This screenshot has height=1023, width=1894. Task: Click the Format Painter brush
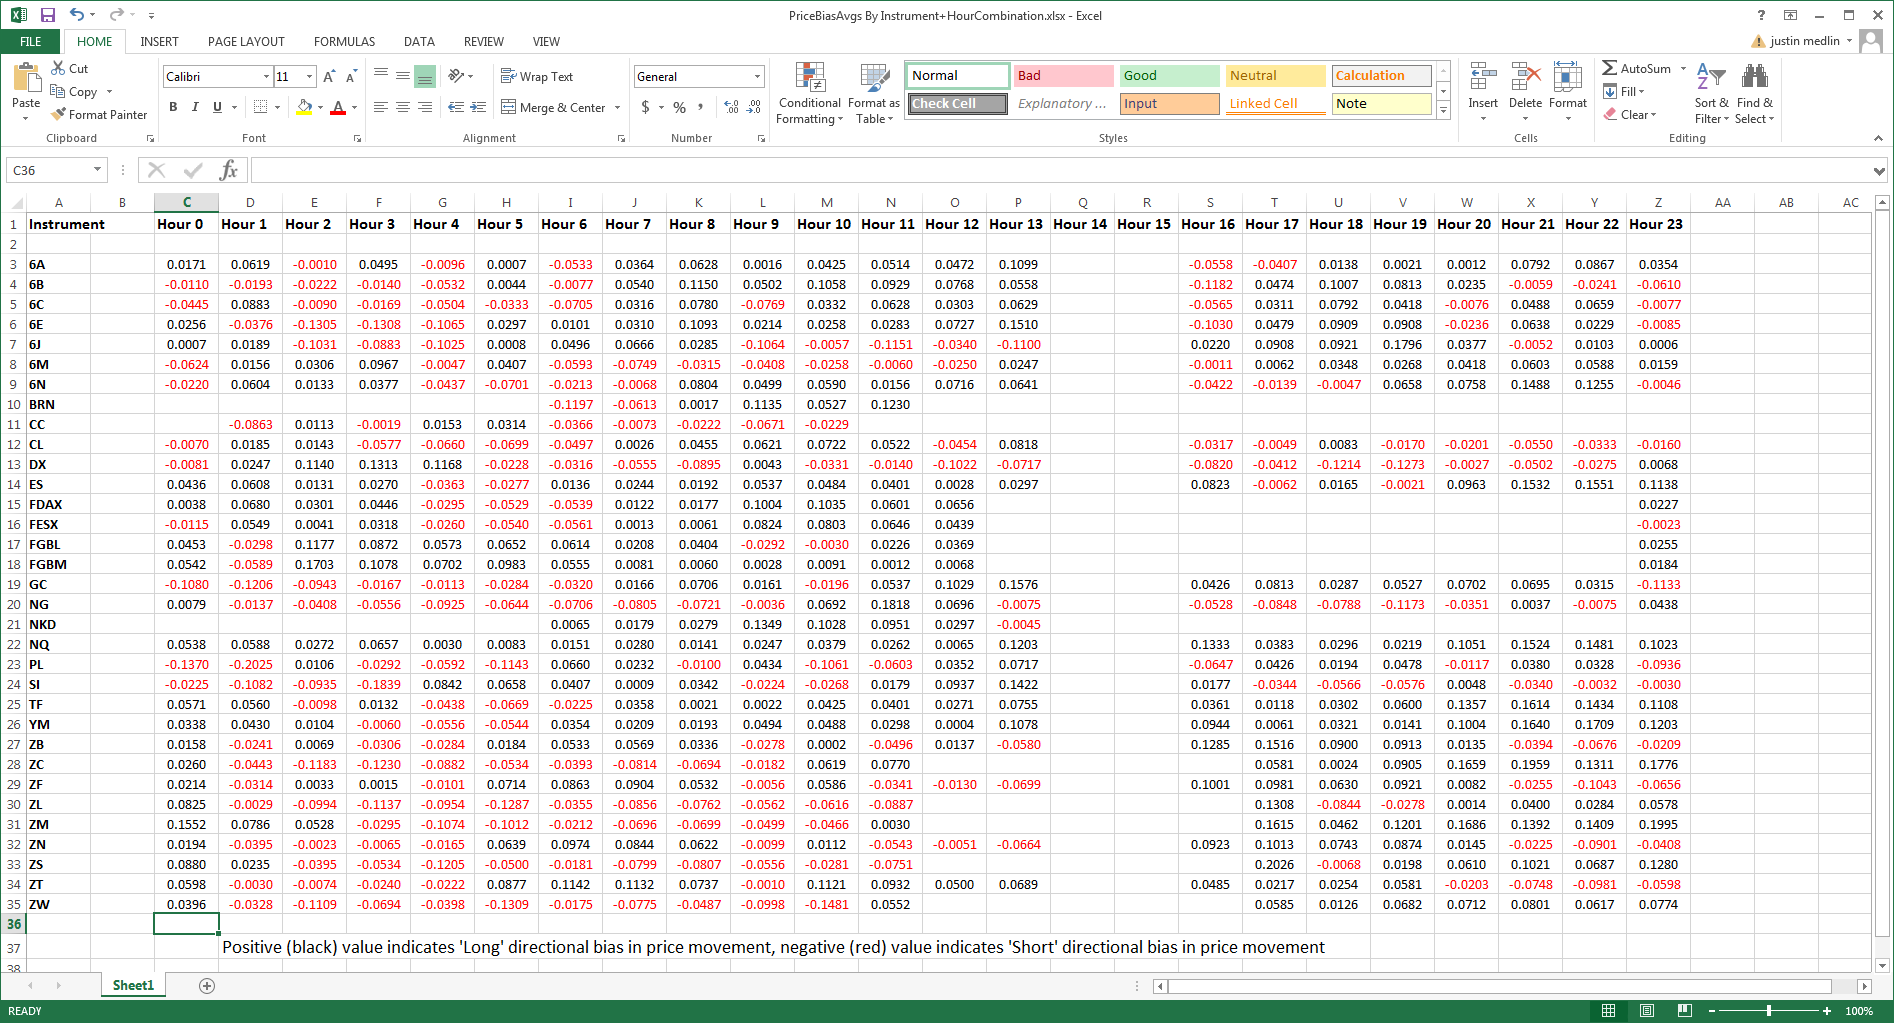[x=59, y=114]
